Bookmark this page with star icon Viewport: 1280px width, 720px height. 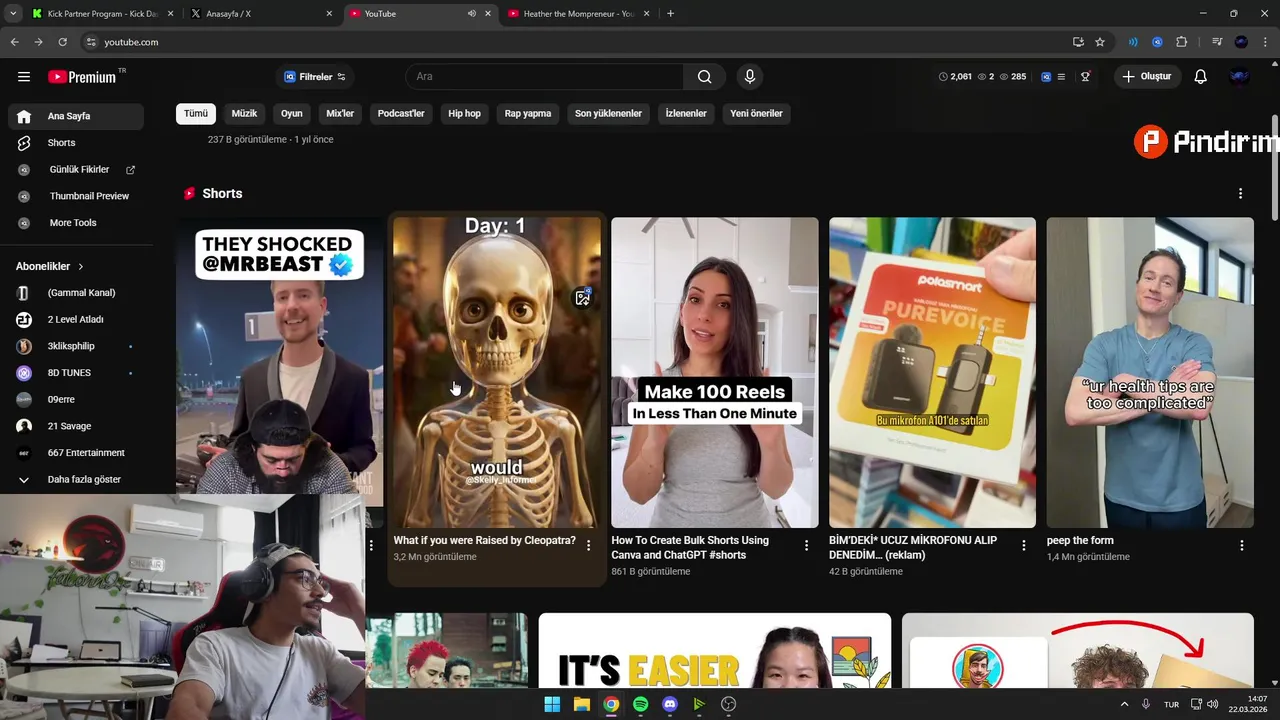[1100, 42]
